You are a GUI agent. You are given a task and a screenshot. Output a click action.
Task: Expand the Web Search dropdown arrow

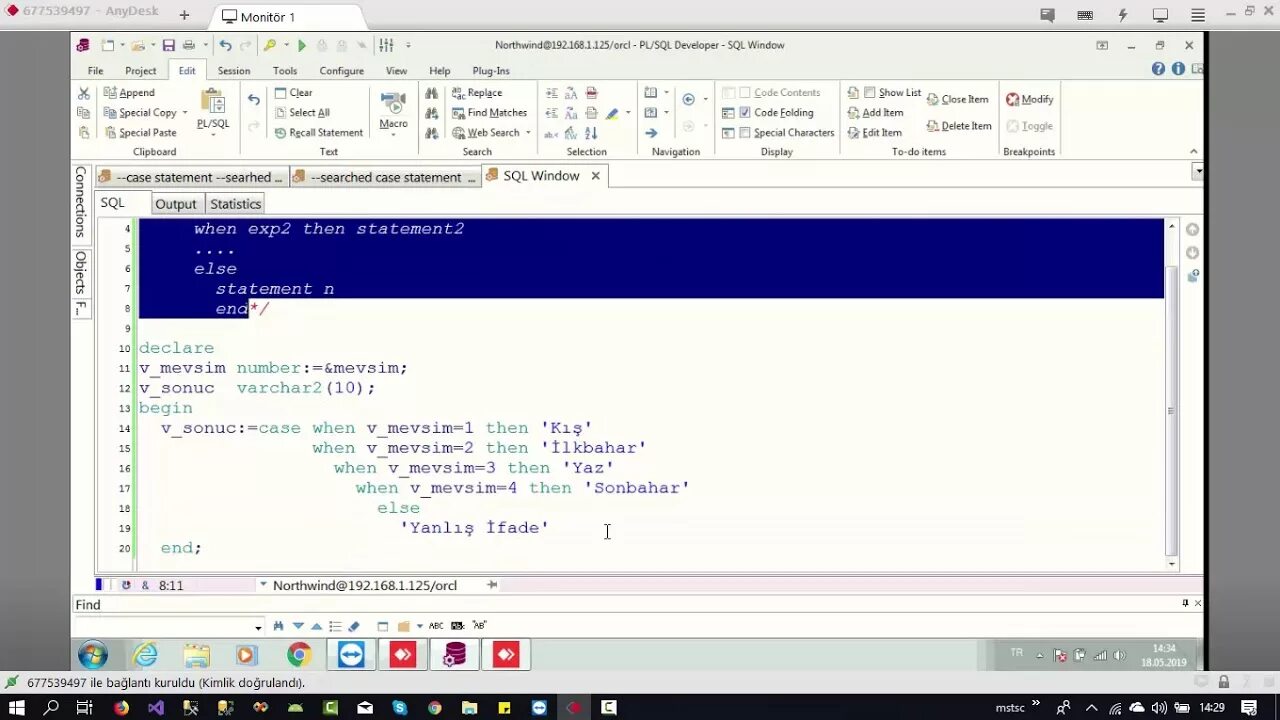528,133
